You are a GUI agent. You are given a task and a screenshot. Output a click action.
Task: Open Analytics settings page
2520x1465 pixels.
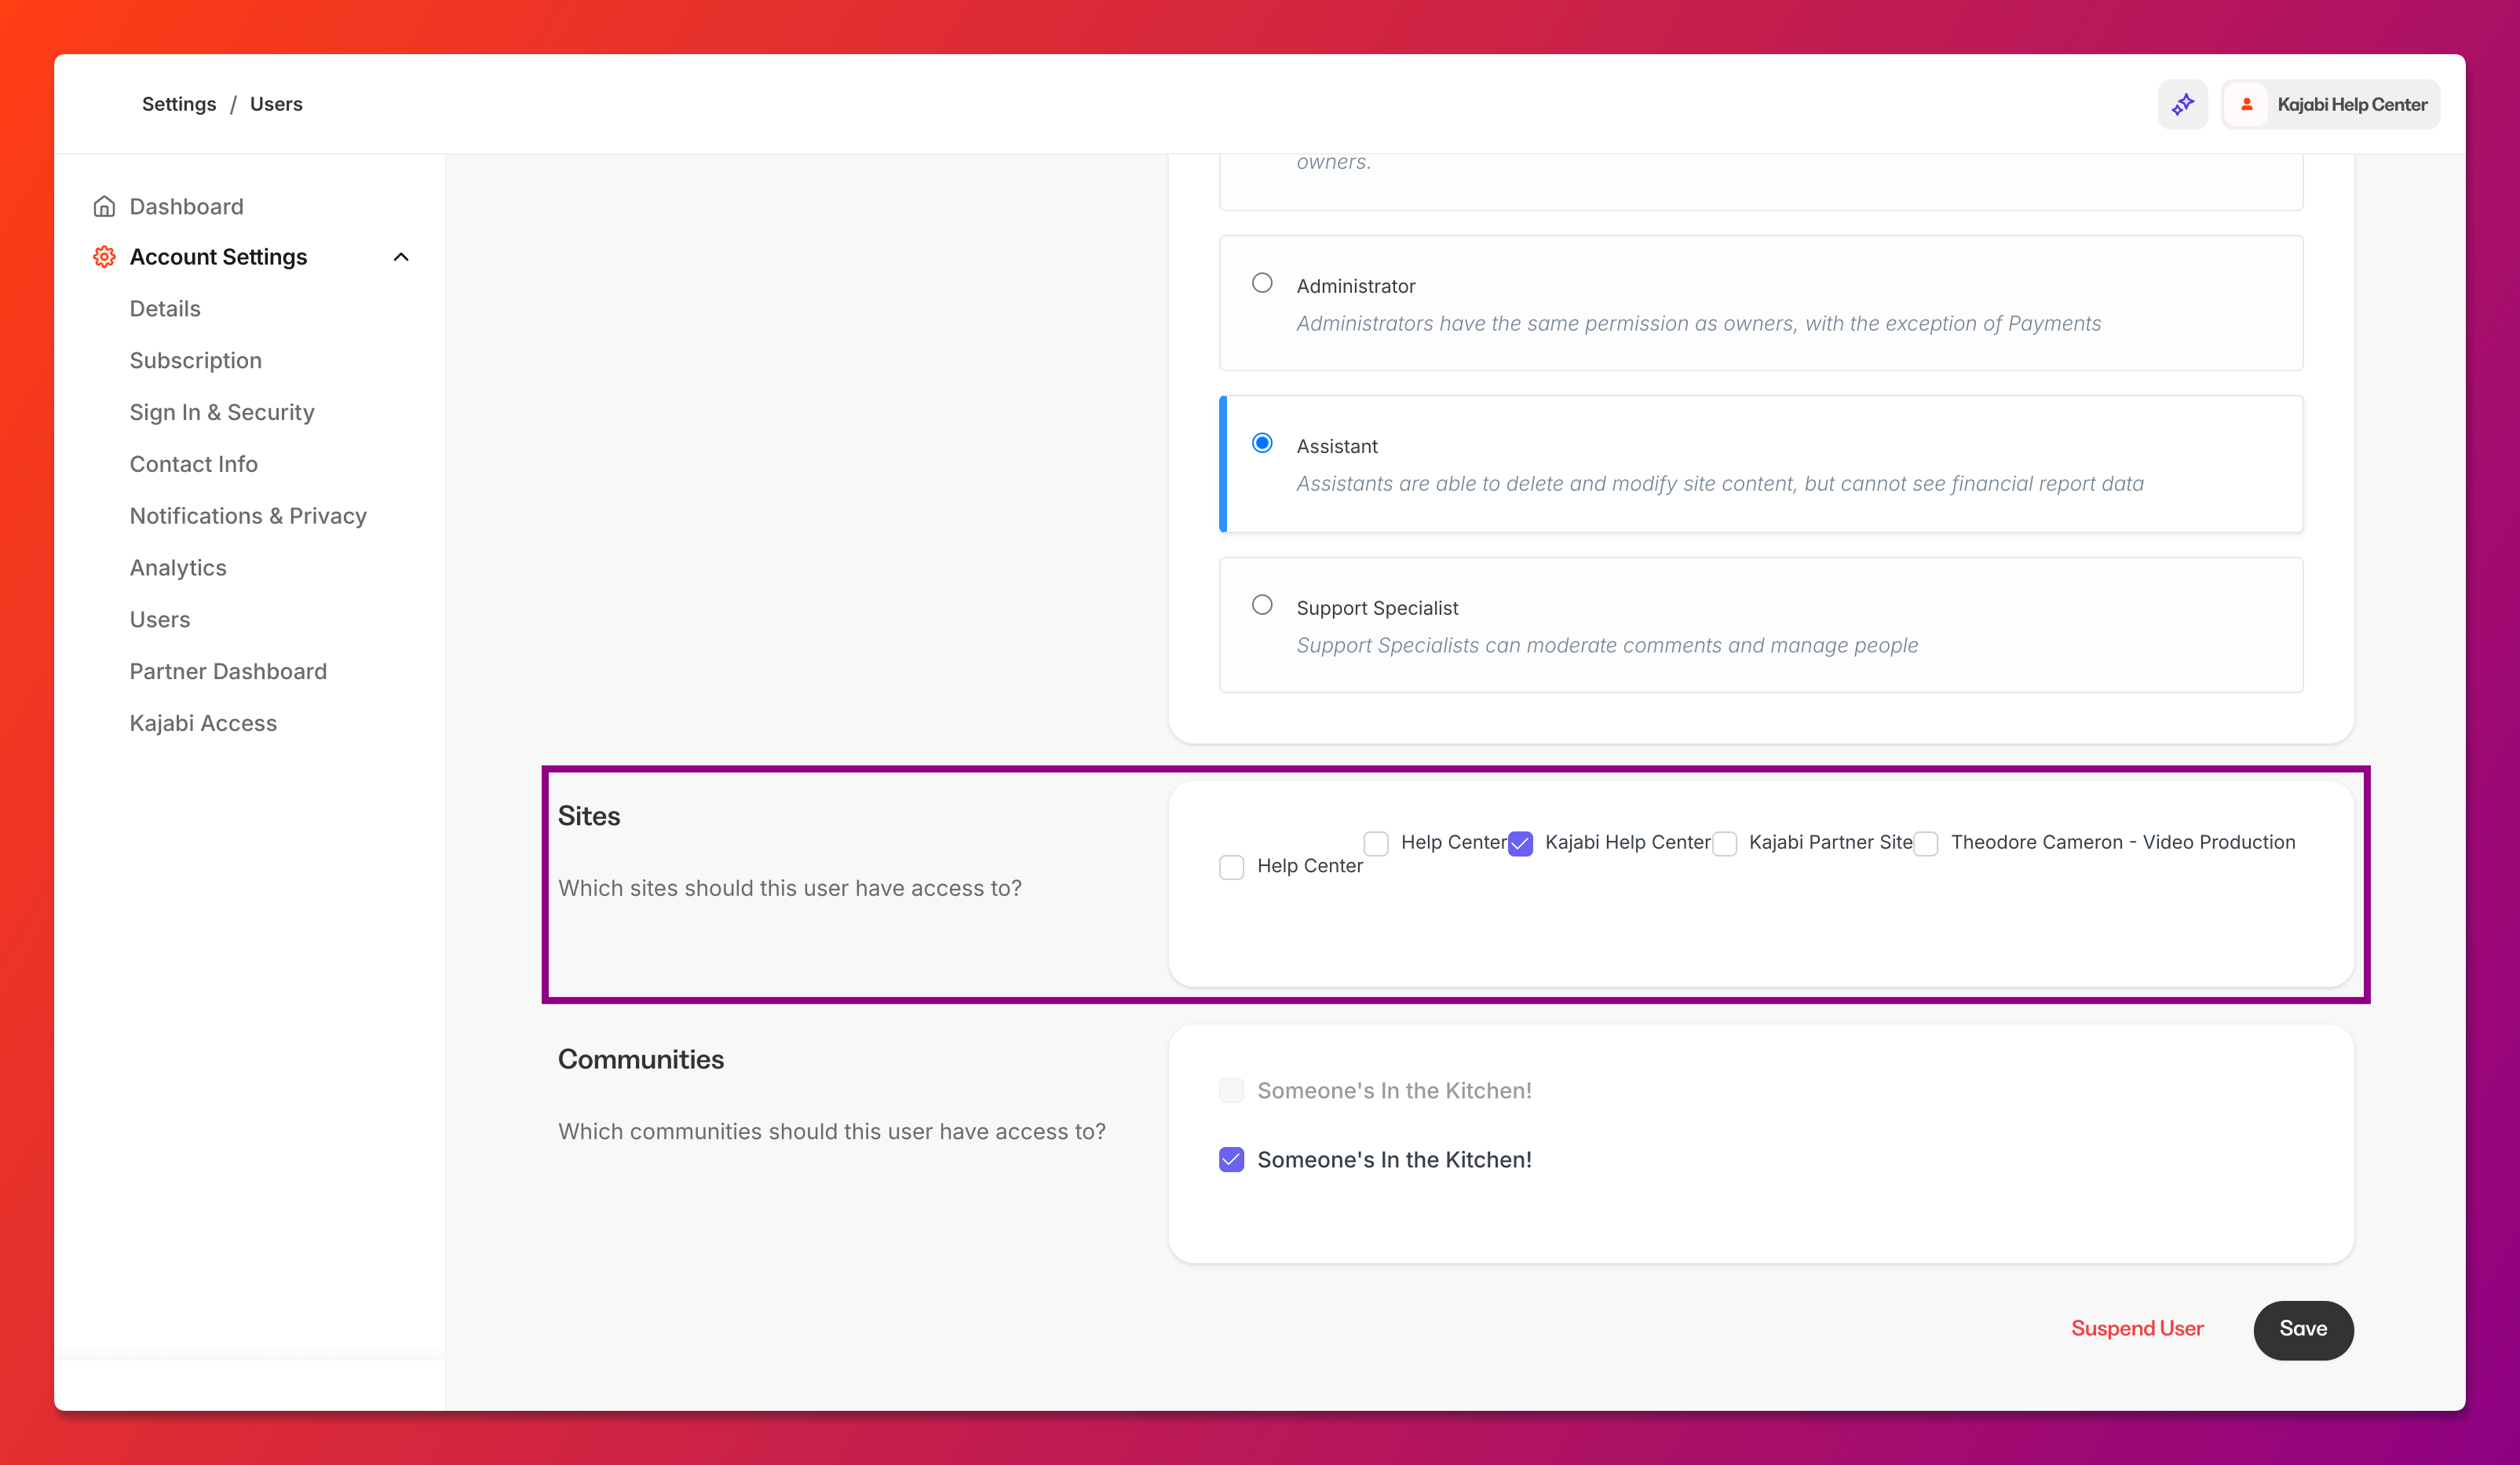pos(178,568)
